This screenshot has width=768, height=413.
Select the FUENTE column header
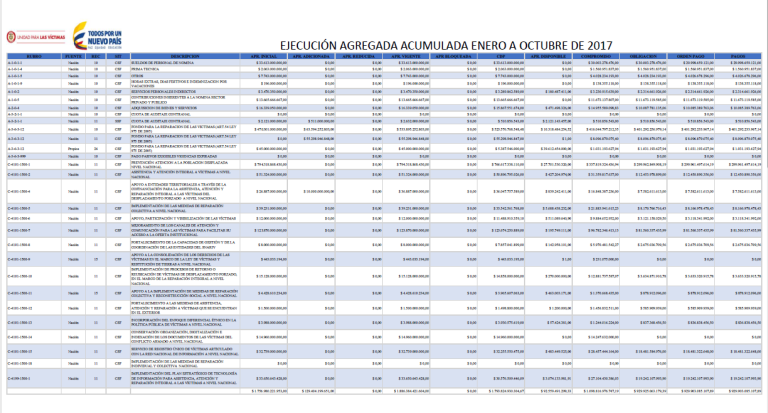pyautogui.click(x=73, y=56)
